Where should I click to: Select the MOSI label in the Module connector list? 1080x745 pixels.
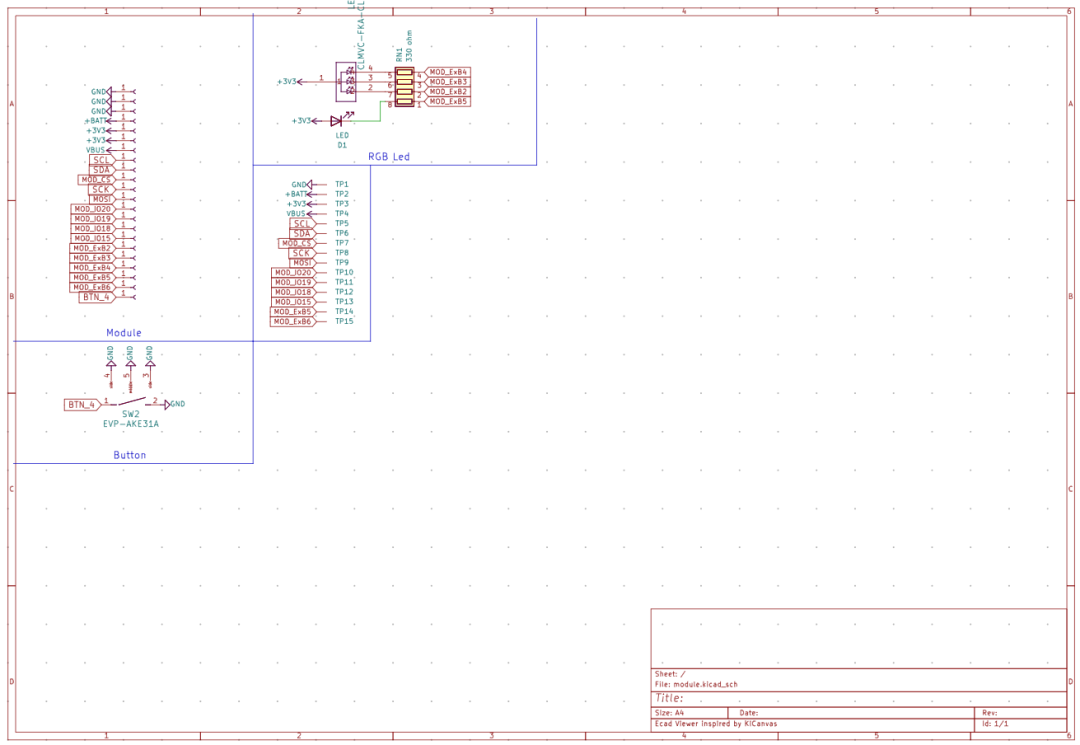(102, 199)
